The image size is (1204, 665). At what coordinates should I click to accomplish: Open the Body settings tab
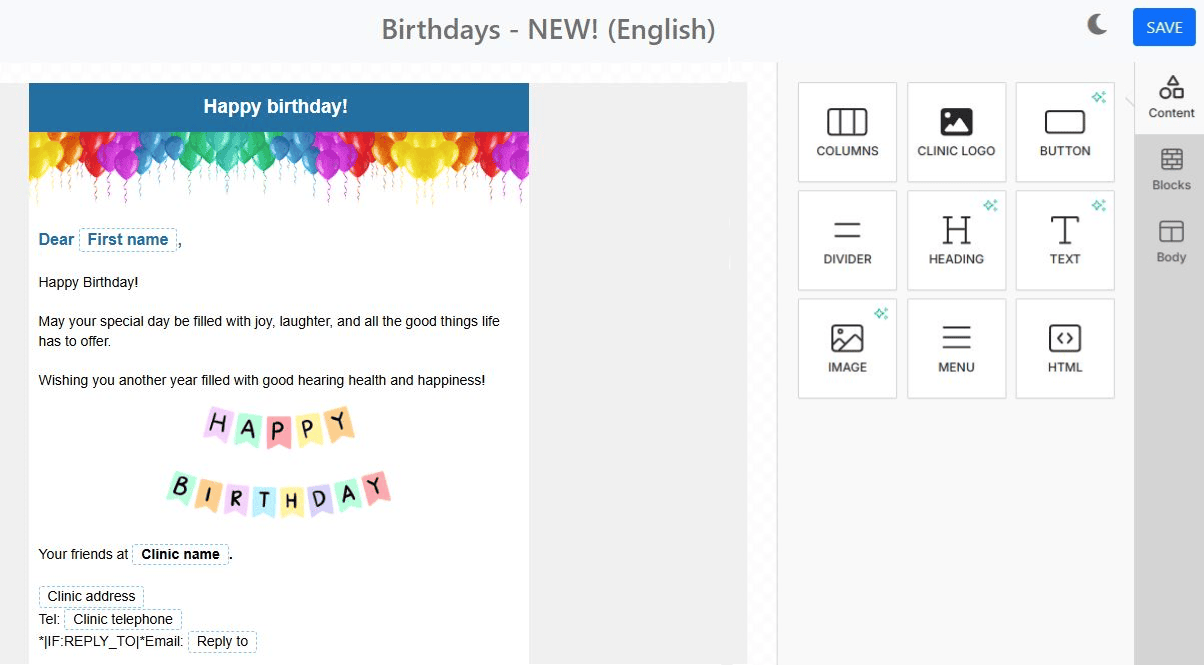[1171, 241]
